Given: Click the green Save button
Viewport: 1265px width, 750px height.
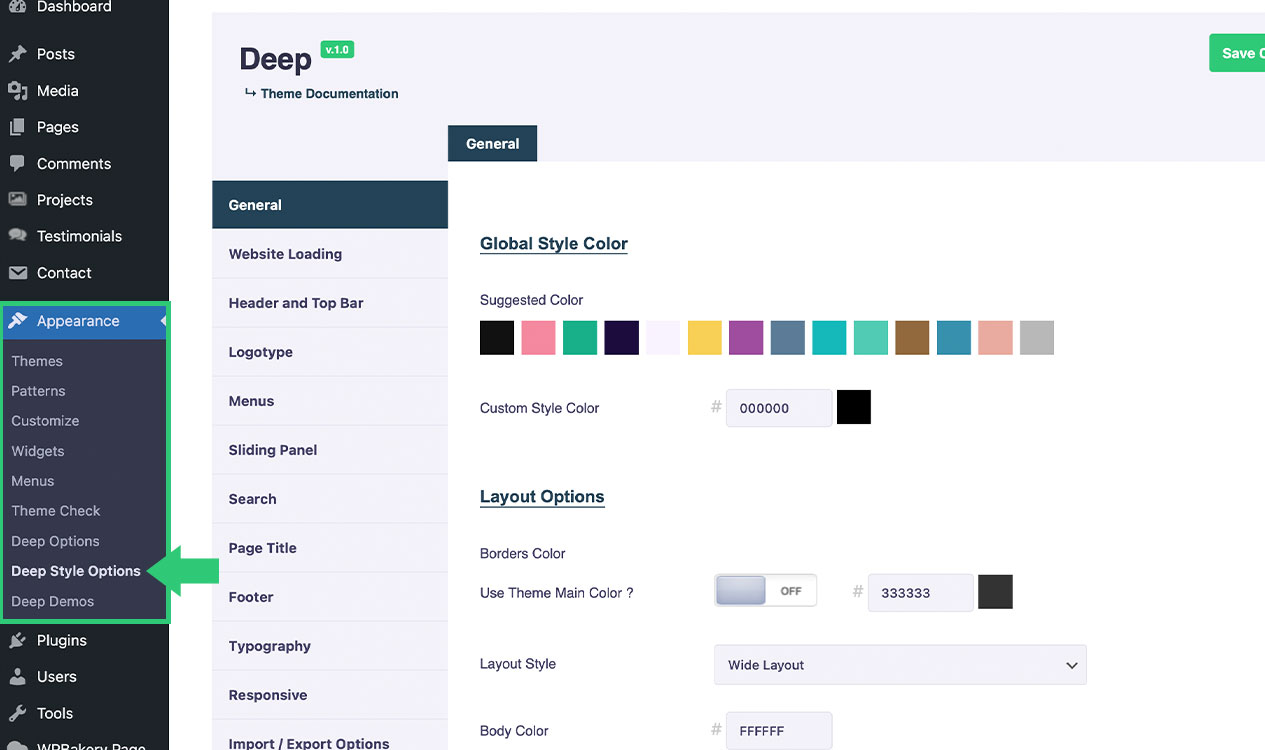Looking at the screenshot, I should coord(1237,54).
